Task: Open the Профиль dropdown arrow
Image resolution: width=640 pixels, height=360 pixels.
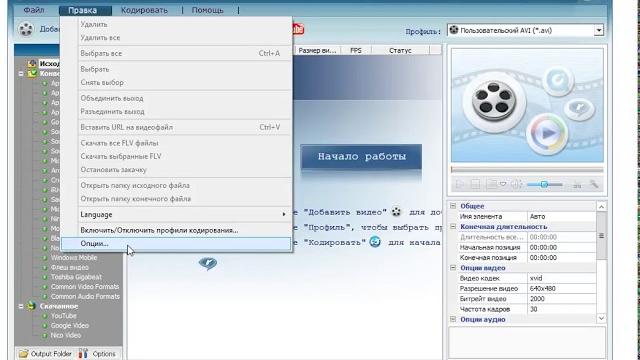Action: 599,30
